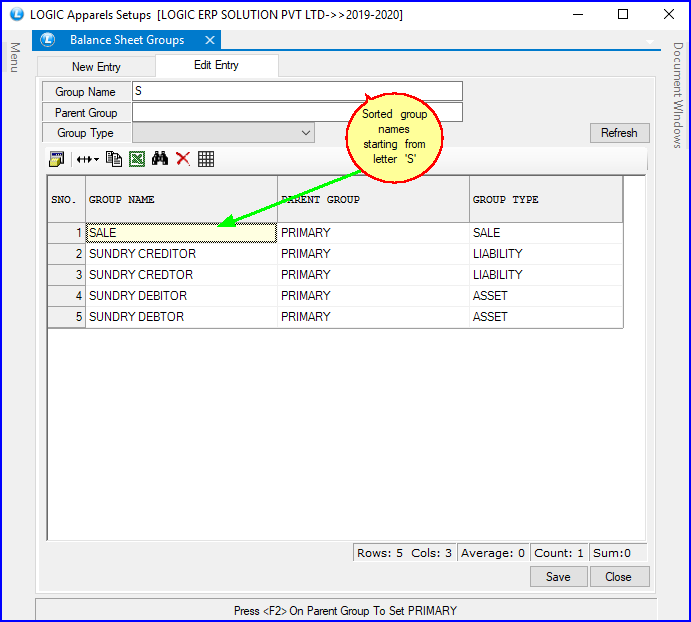This screenshot has height=622, width=691.
Task: Click the save layout toolbar icon
Action: 56,159
